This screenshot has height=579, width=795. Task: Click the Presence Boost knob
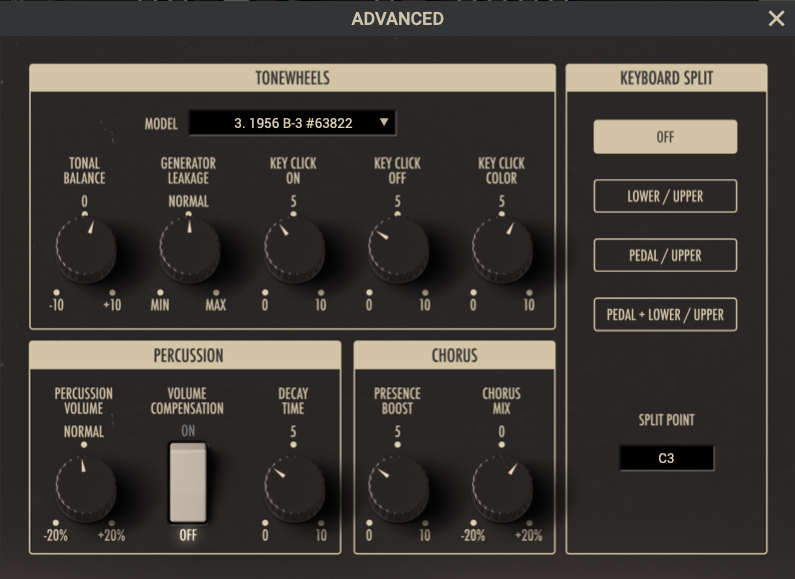pyautogui.click(x=398, y=485)
